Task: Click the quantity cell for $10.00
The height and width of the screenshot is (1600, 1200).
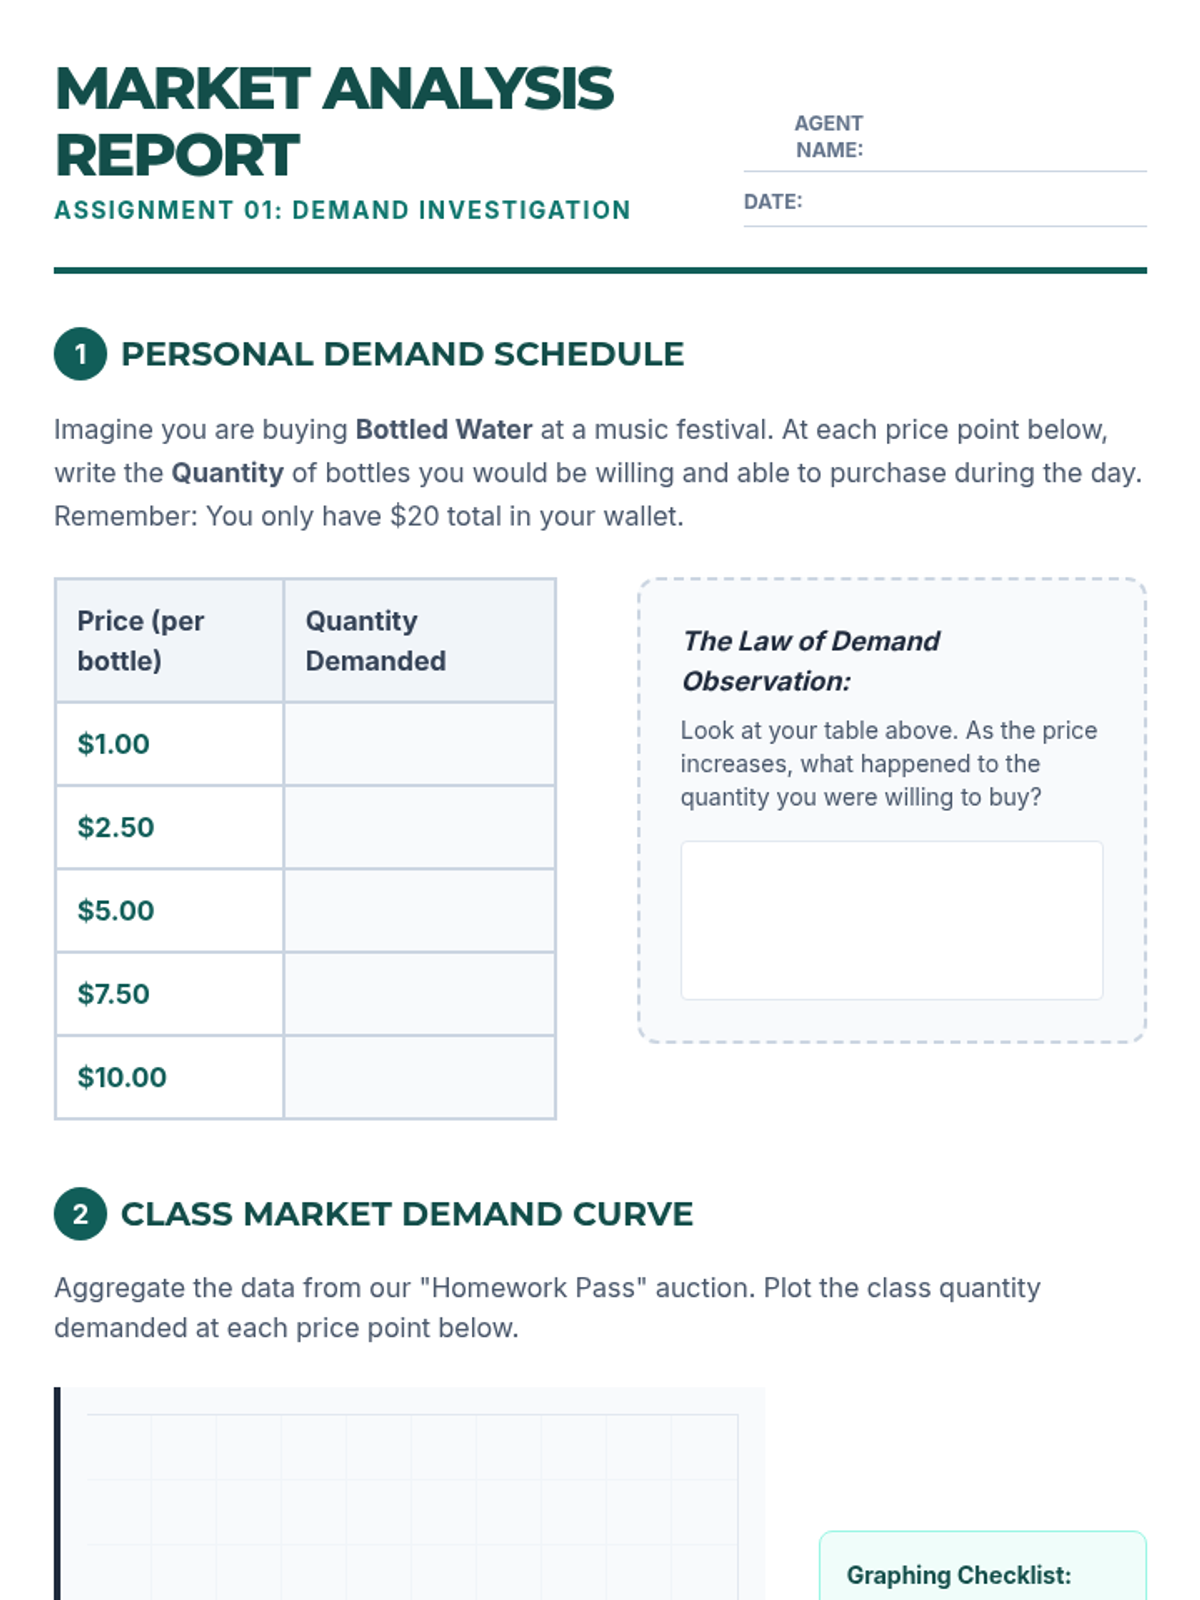Action: click(419, 1077)
